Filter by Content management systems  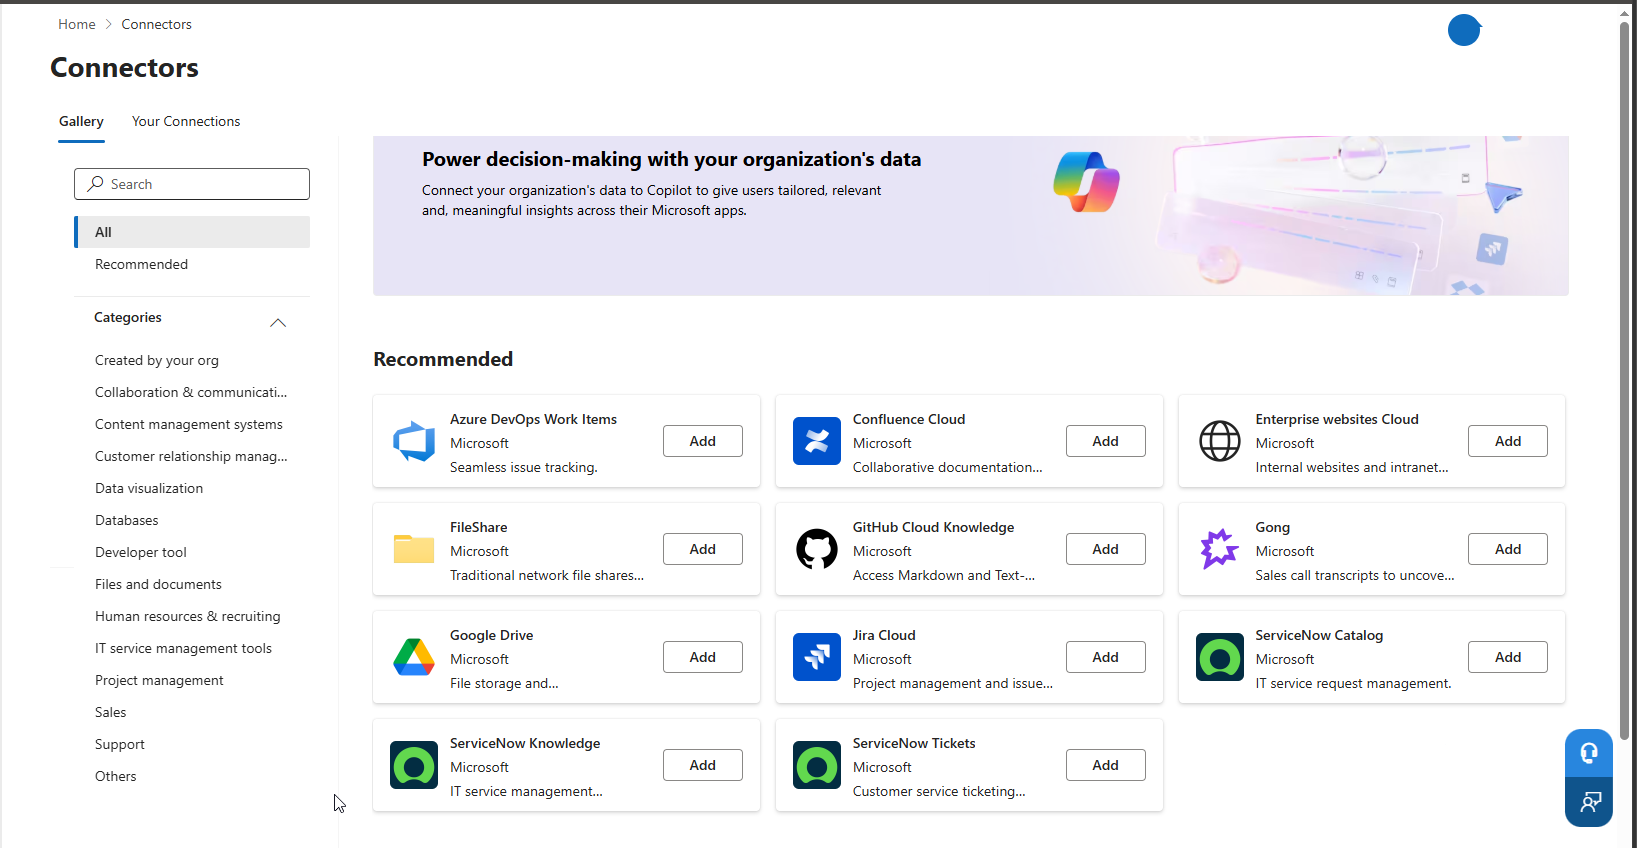tap(189, 424)
